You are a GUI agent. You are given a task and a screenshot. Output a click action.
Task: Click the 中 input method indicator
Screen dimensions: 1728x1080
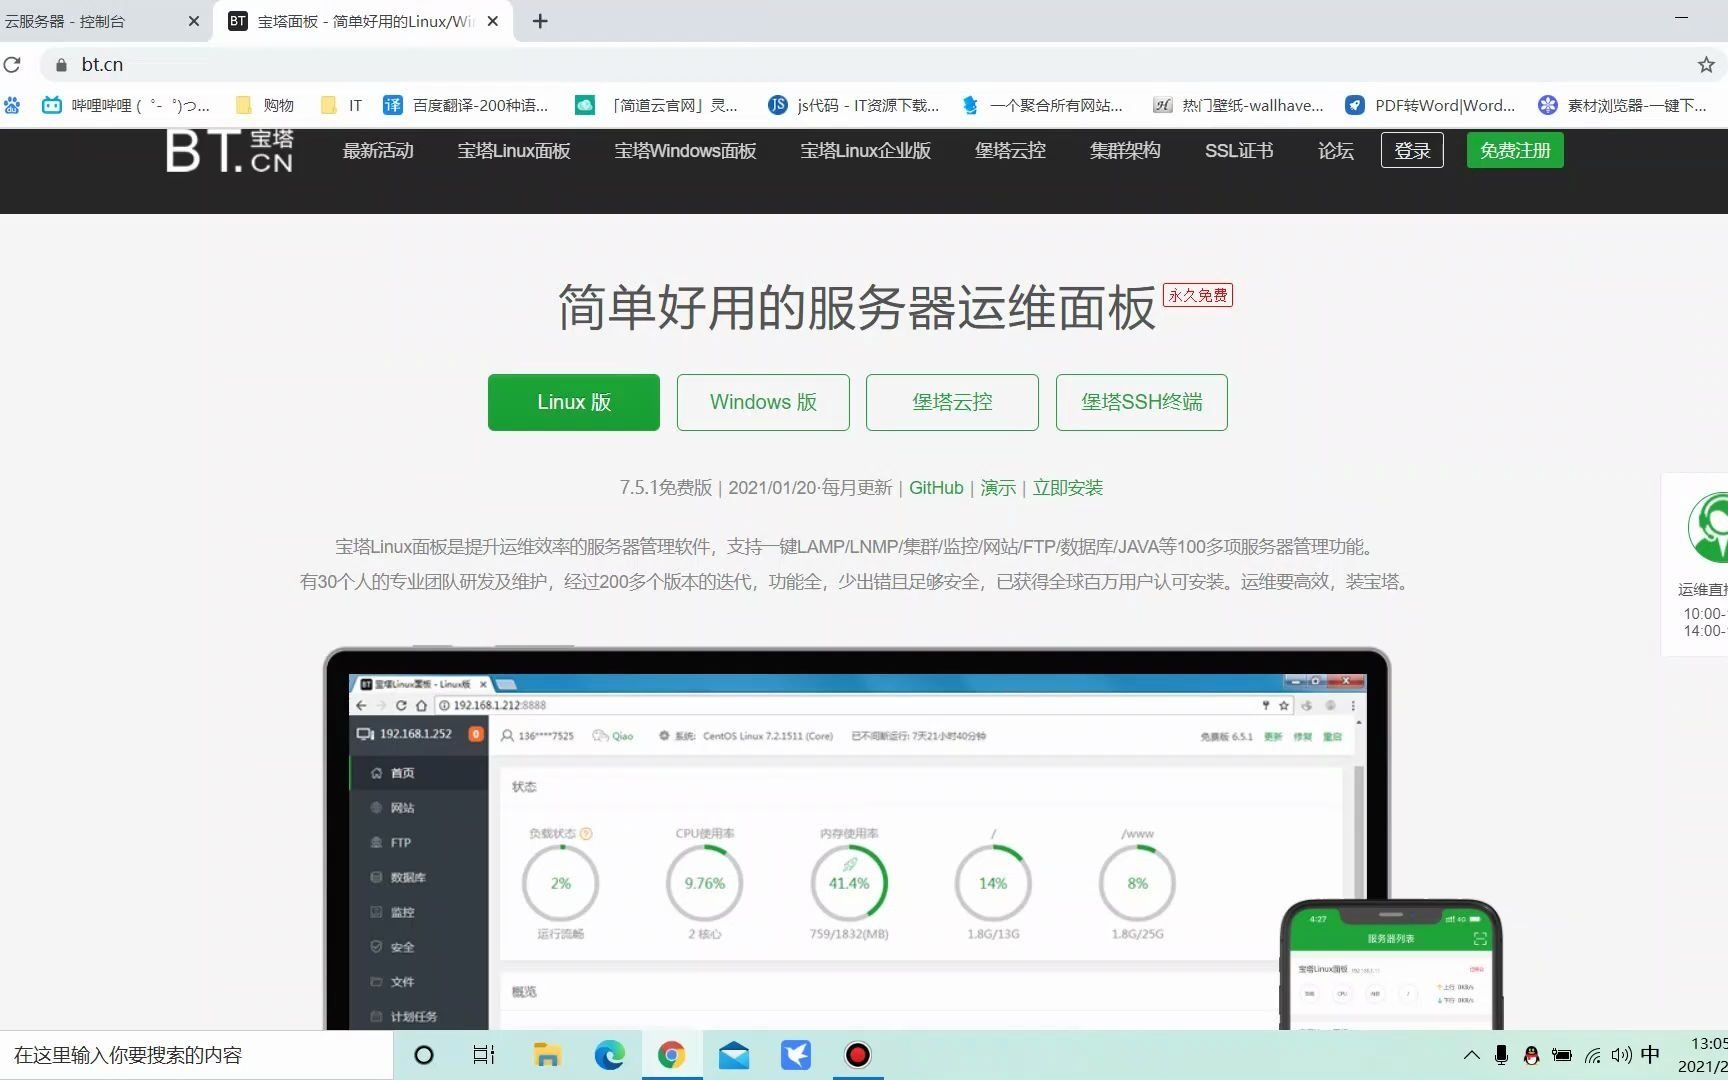pyautogui.click(x=1651, y=1054)
